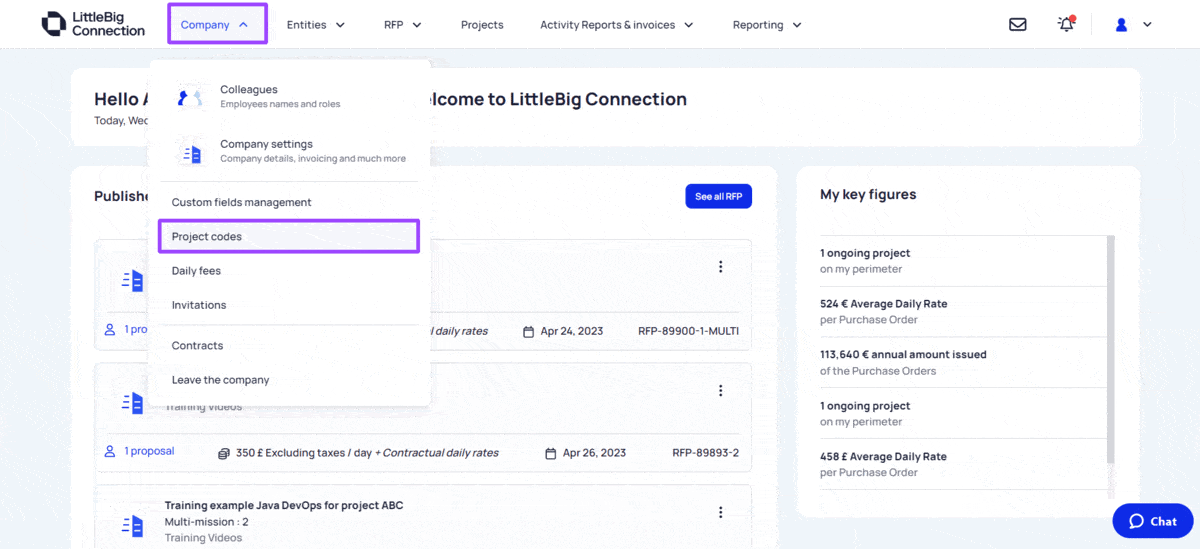Click the key figures panel scrollbar

pos(1111,350)
